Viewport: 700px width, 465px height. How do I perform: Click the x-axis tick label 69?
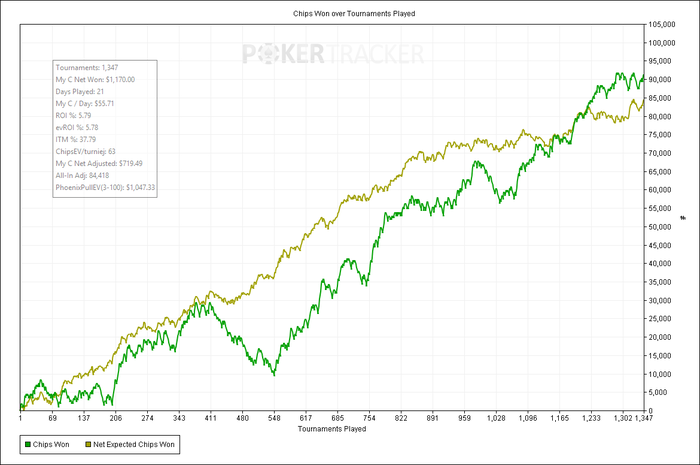(x=53, y=418)
